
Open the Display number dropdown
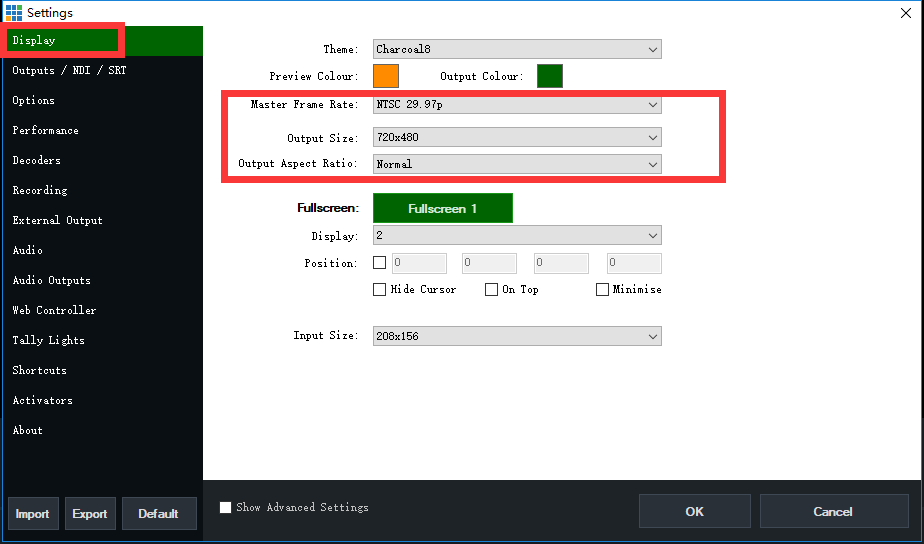(x=517, y=235)
